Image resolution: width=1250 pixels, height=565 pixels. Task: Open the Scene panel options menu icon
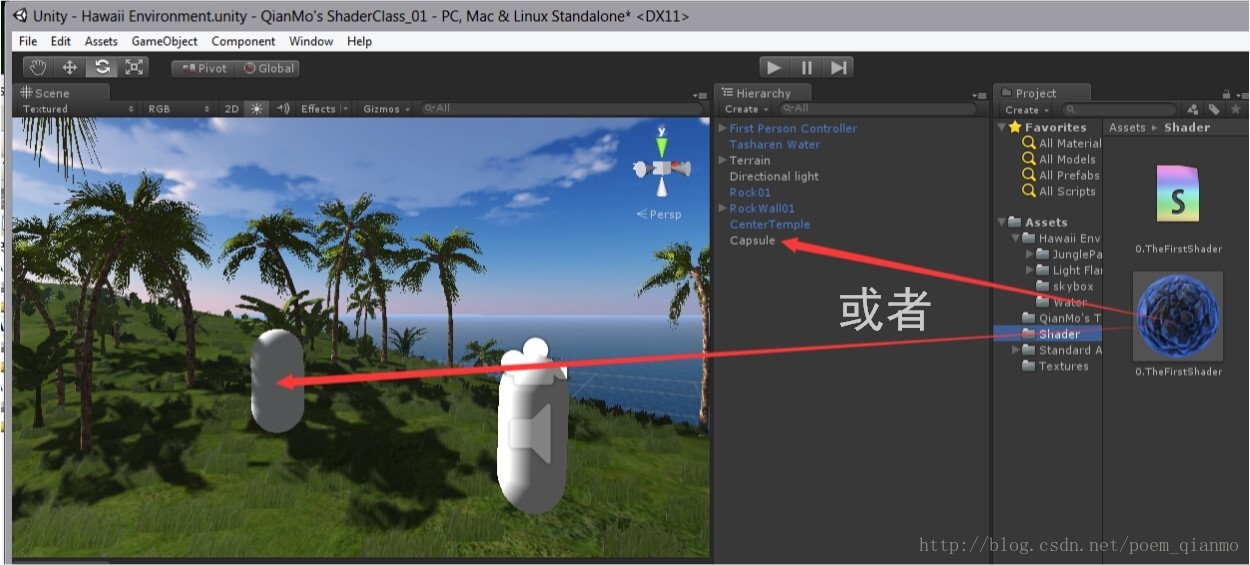(x=699, y=95)
